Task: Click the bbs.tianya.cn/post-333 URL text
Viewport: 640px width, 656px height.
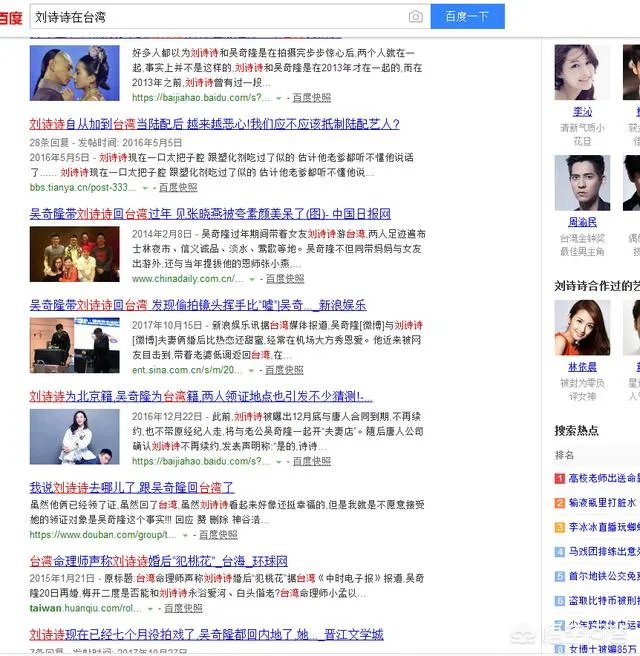Action: pos(83,187)
